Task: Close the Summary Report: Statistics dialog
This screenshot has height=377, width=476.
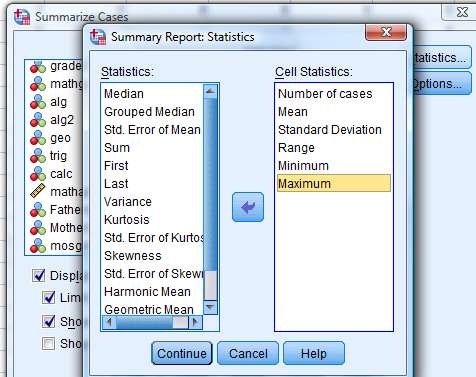Action: click(386, 32)
